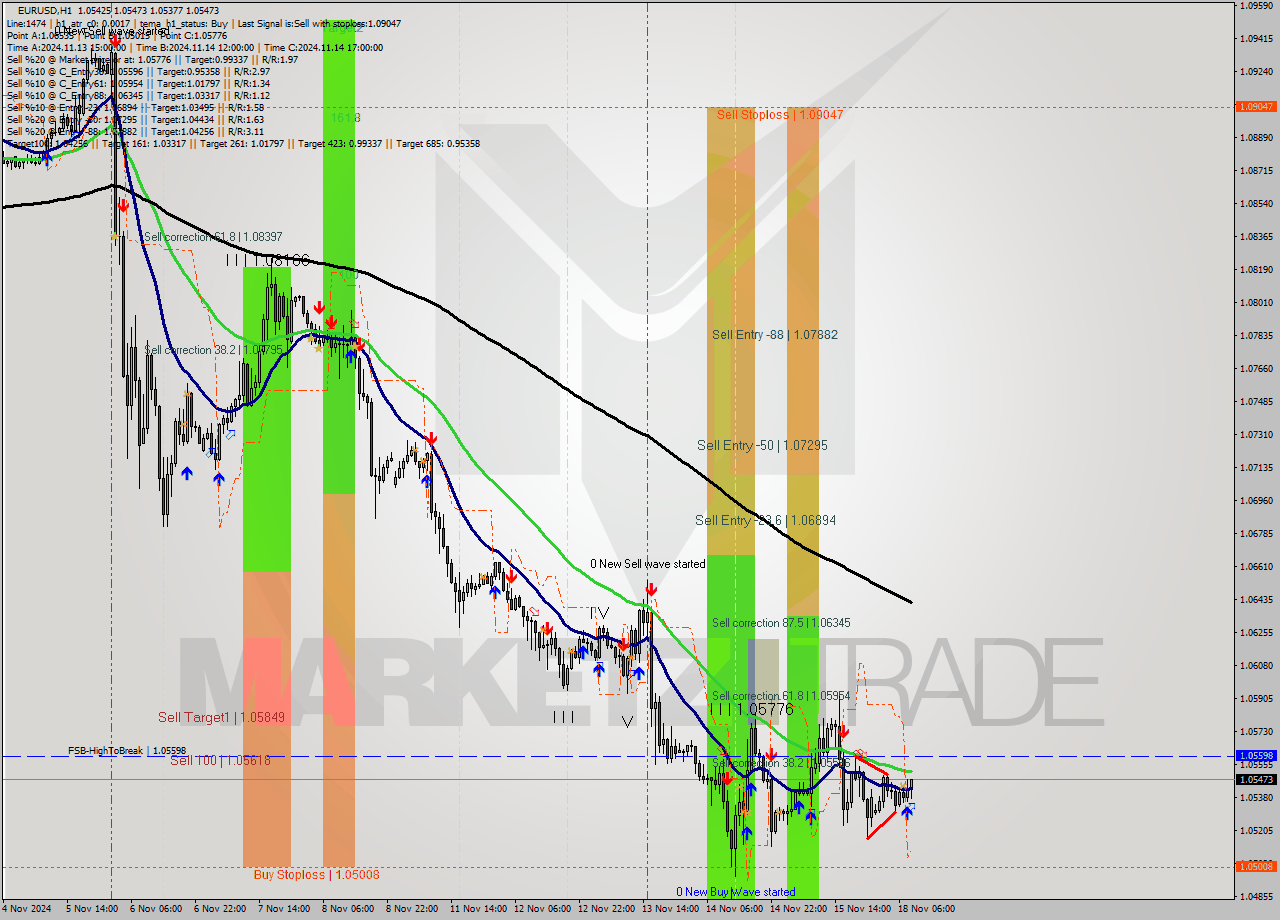The image size is (1280, 920).
Task: Click the 1.09590 price axis value
Action: click(x=1256, y=6)
